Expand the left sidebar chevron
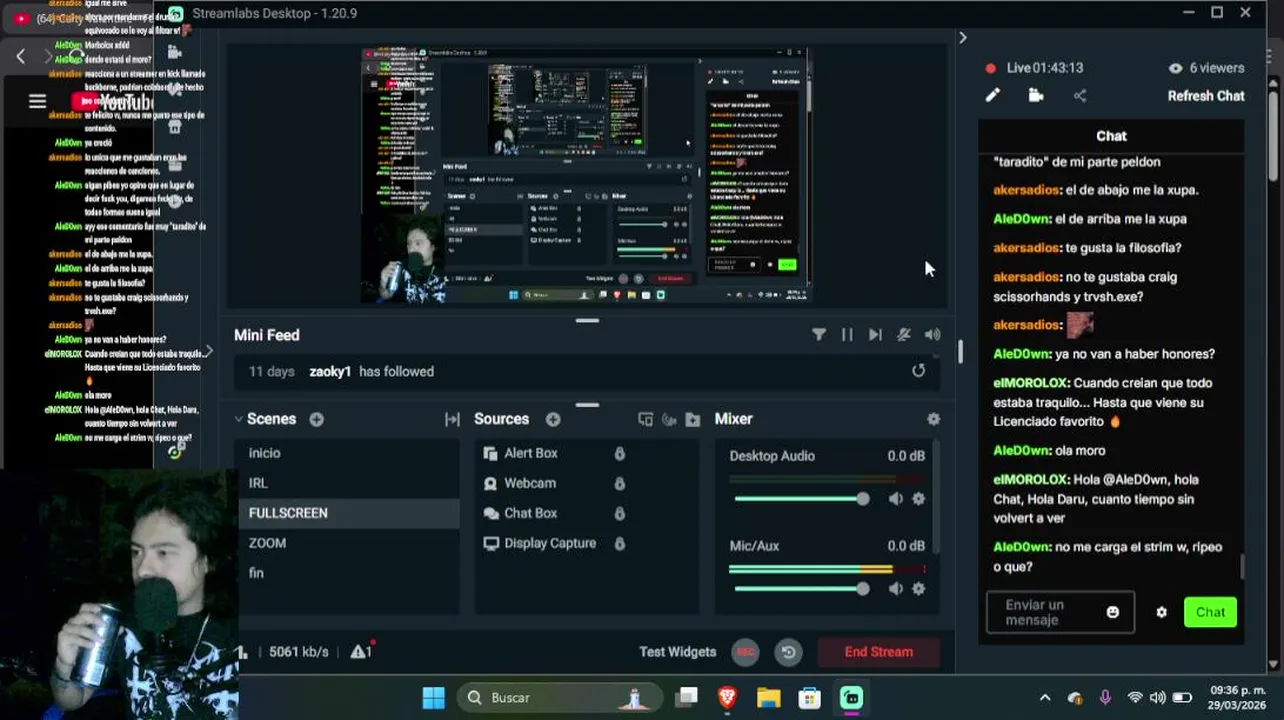1284x720 pixels. (208, 351)
